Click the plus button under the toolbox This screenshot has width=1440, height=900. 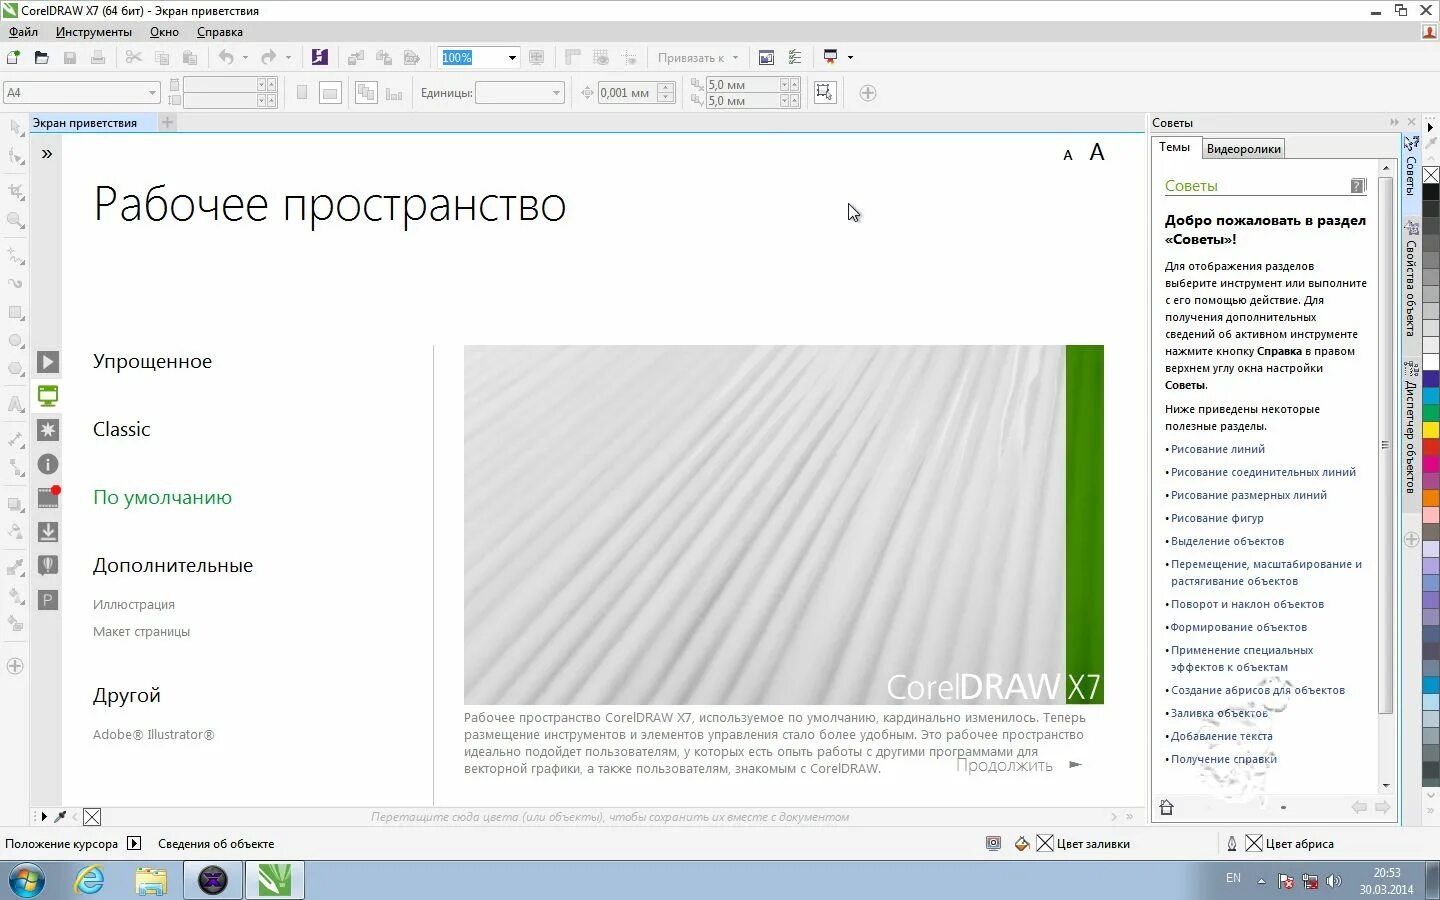tap(15, 666)
